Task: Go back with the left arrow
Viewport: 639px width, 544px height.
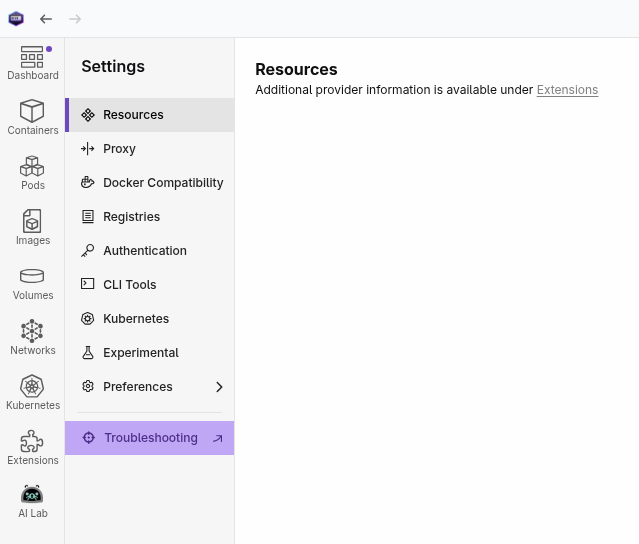Action: [x=46, y=19]
